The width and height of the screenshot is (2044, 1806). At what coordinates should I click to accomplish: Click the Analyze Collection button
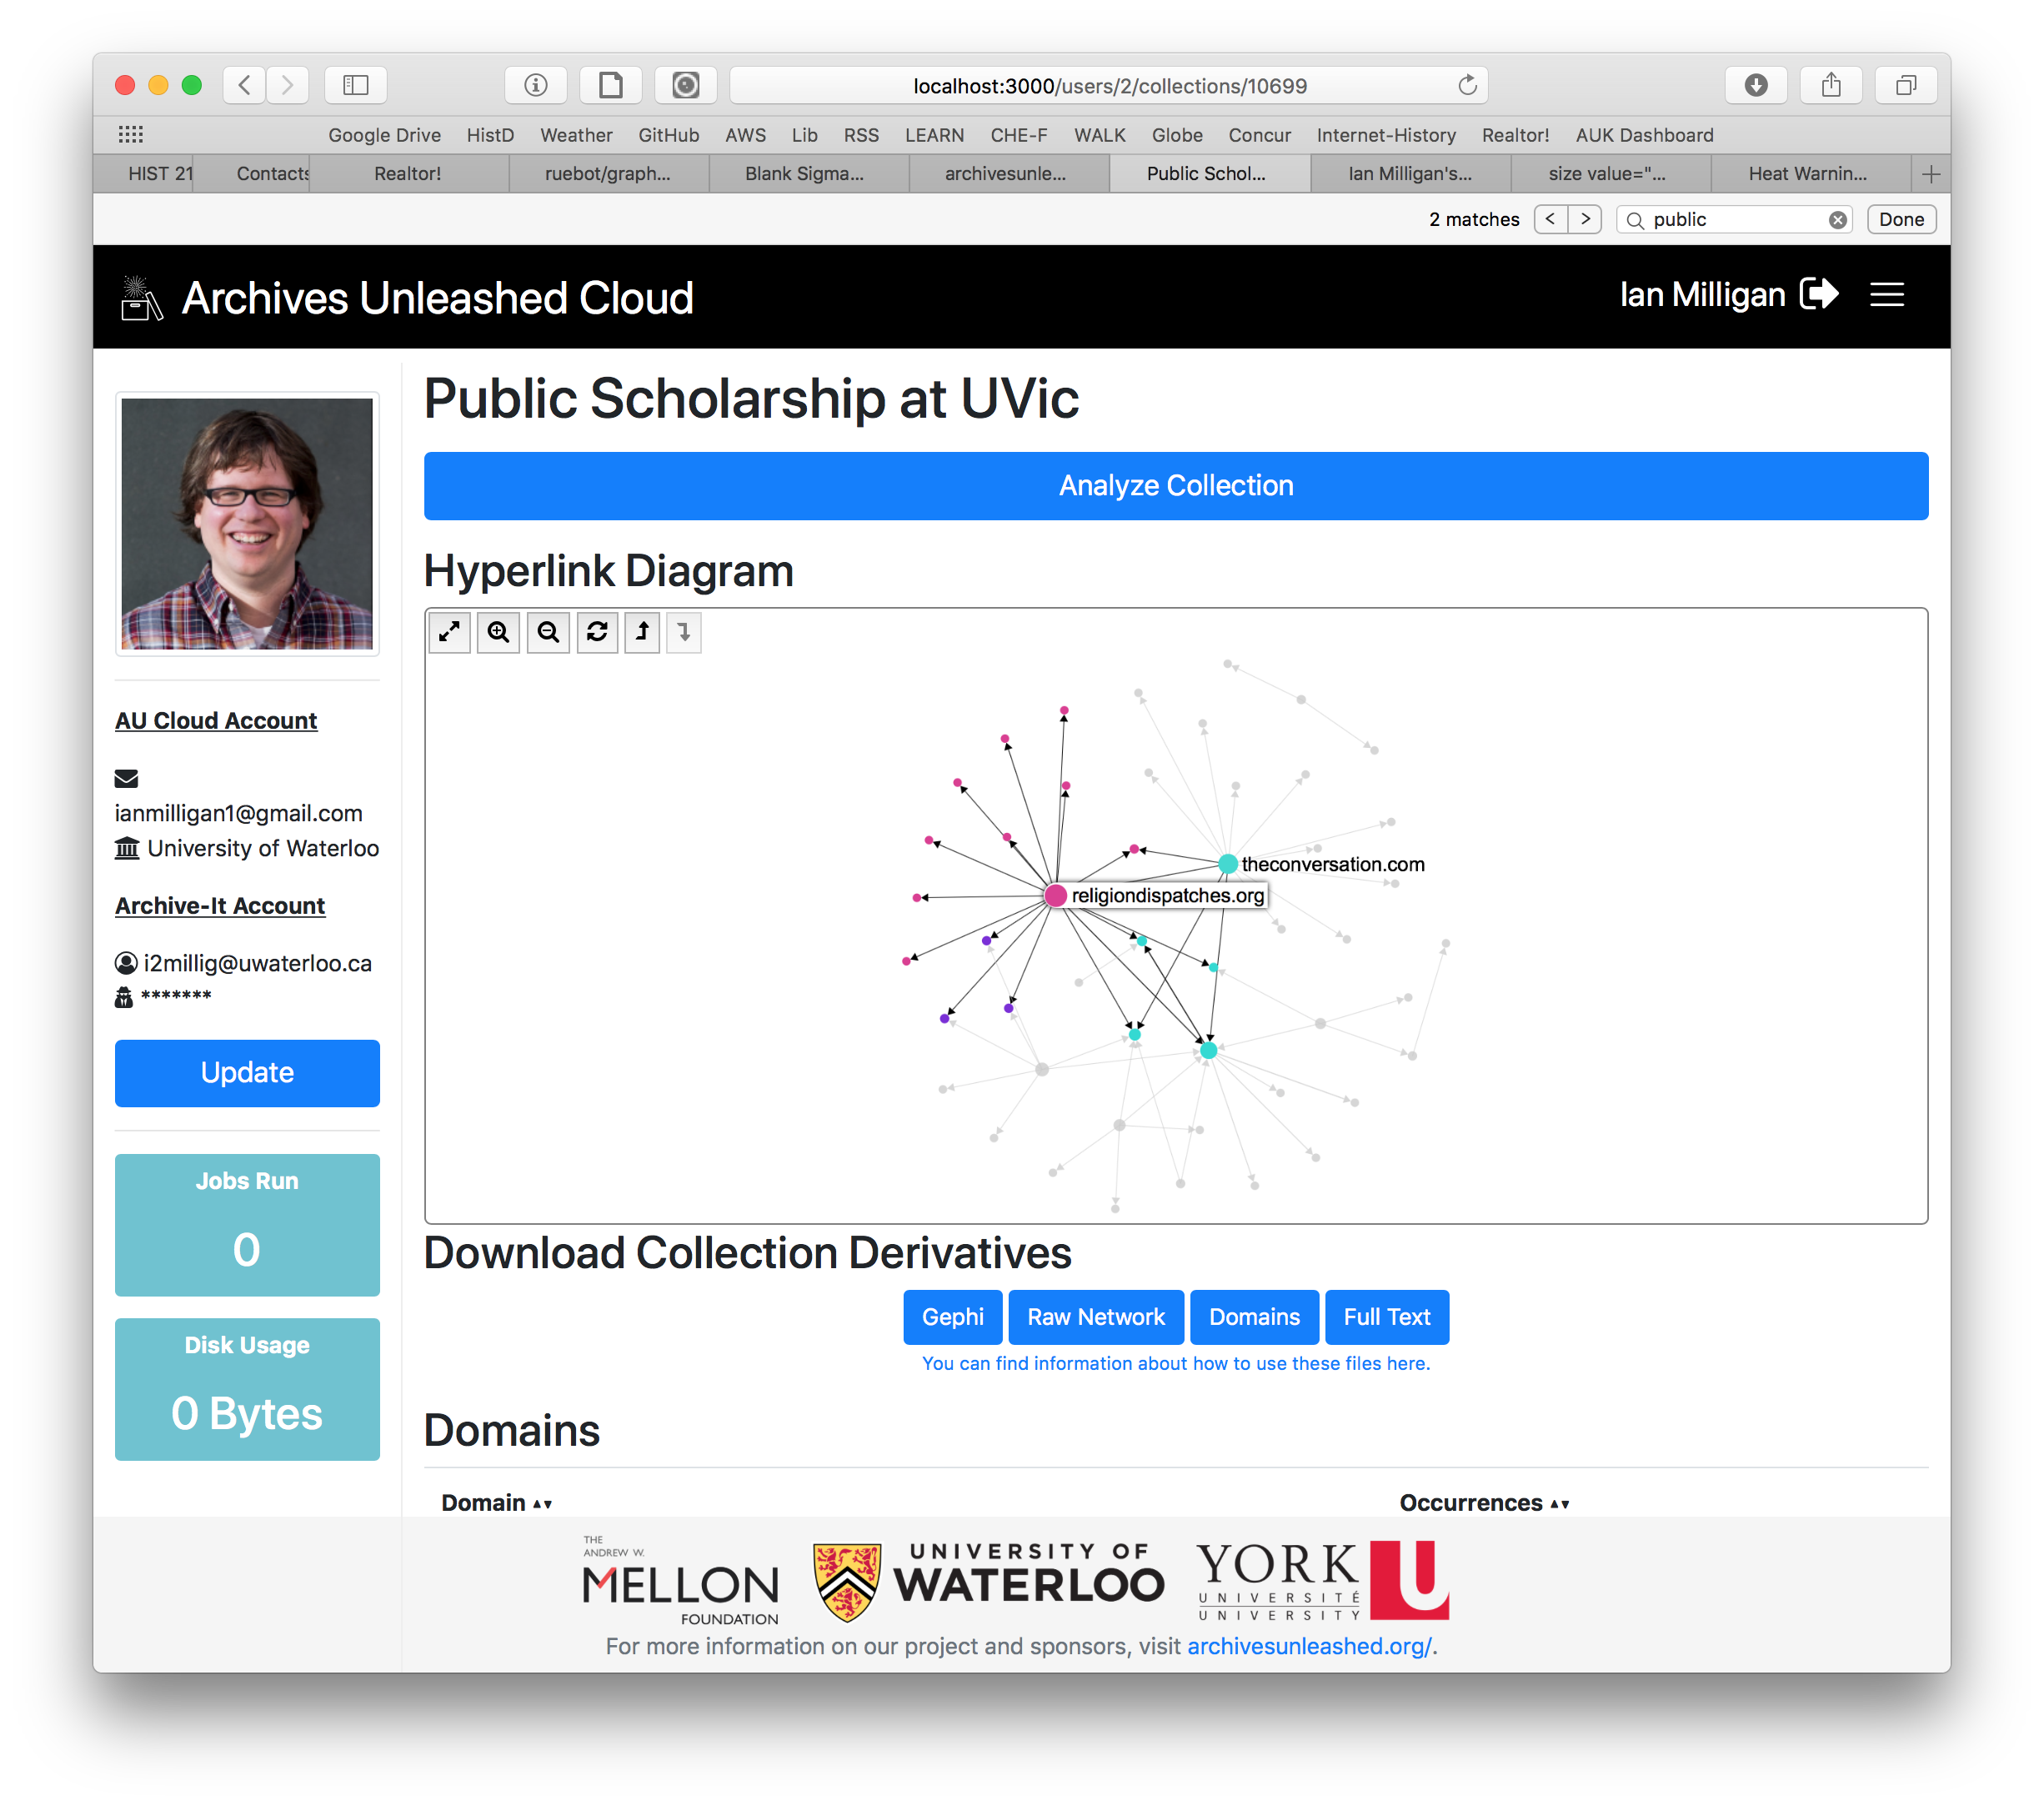[x=1176, y=486]
